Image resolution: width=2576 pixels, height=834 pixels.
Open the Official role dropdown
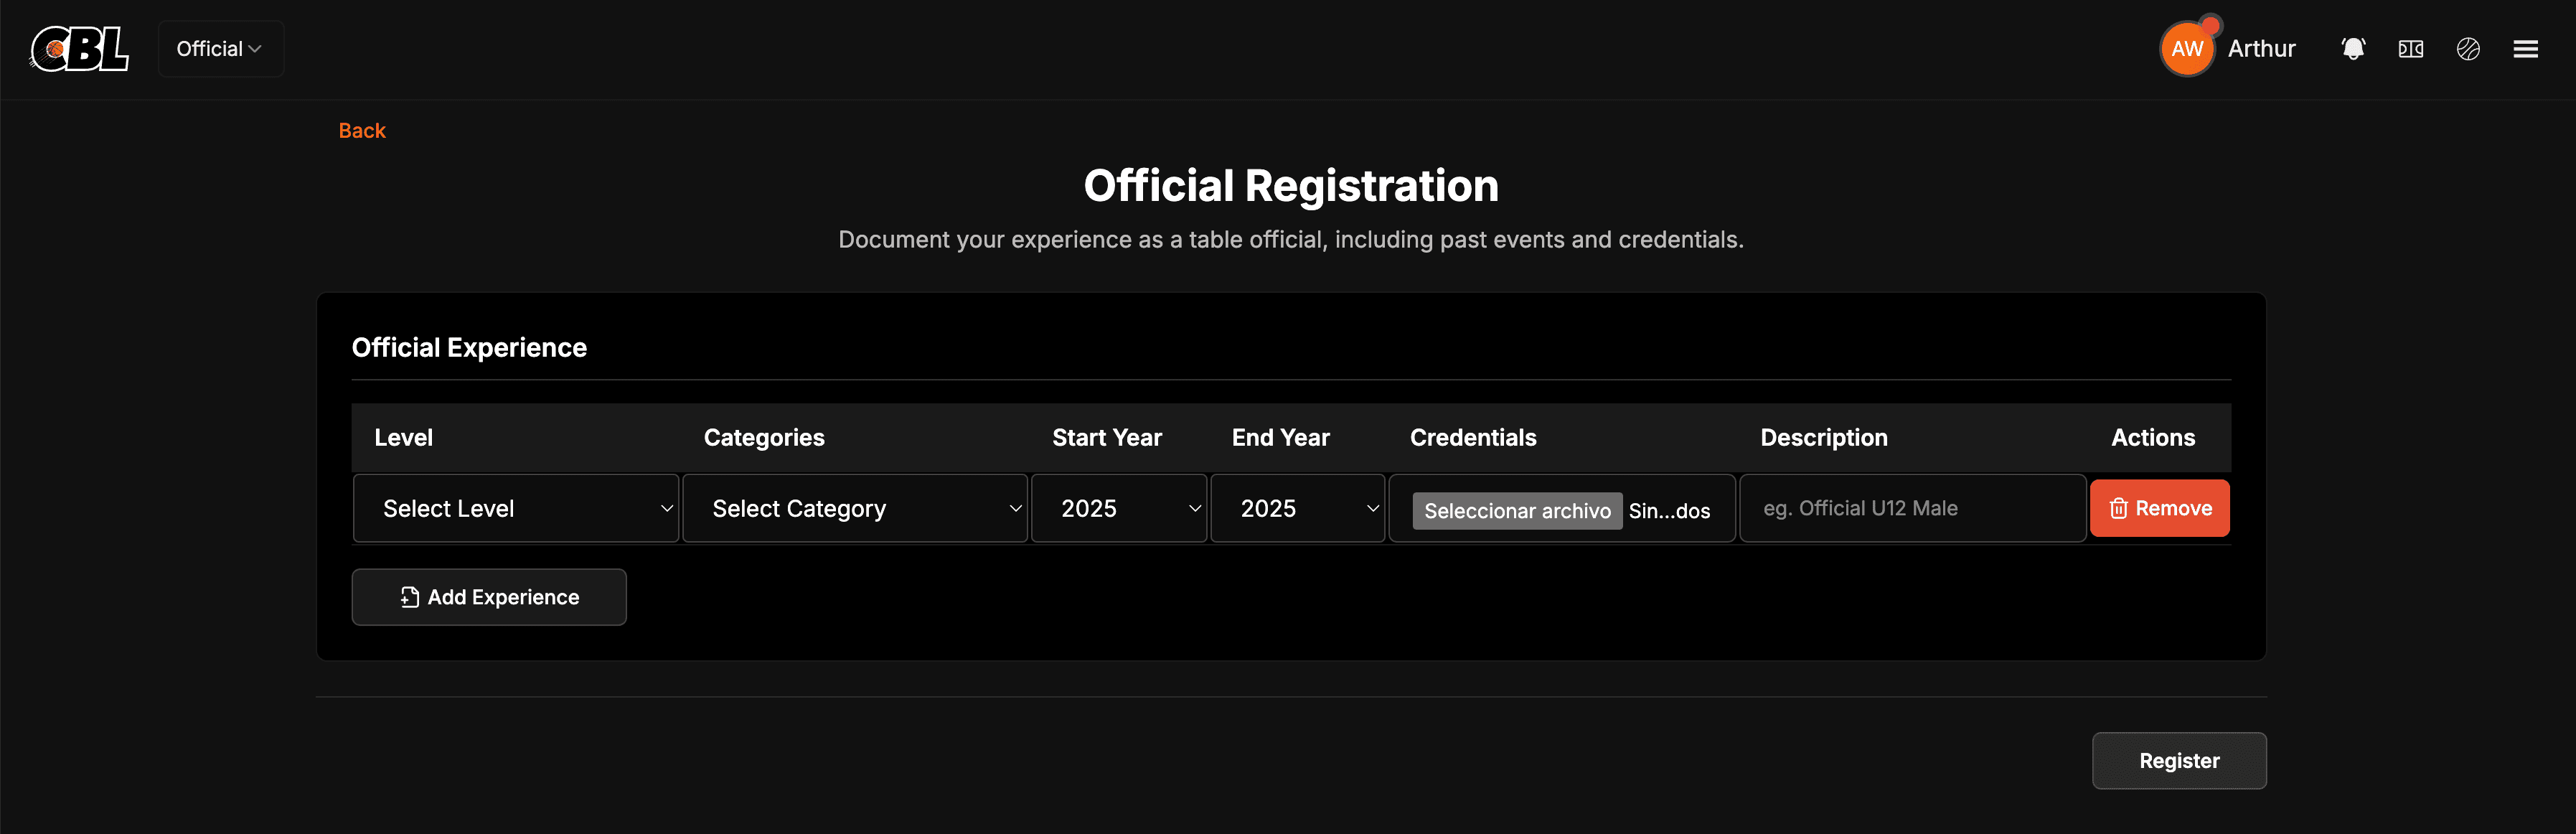click(220, 48)
